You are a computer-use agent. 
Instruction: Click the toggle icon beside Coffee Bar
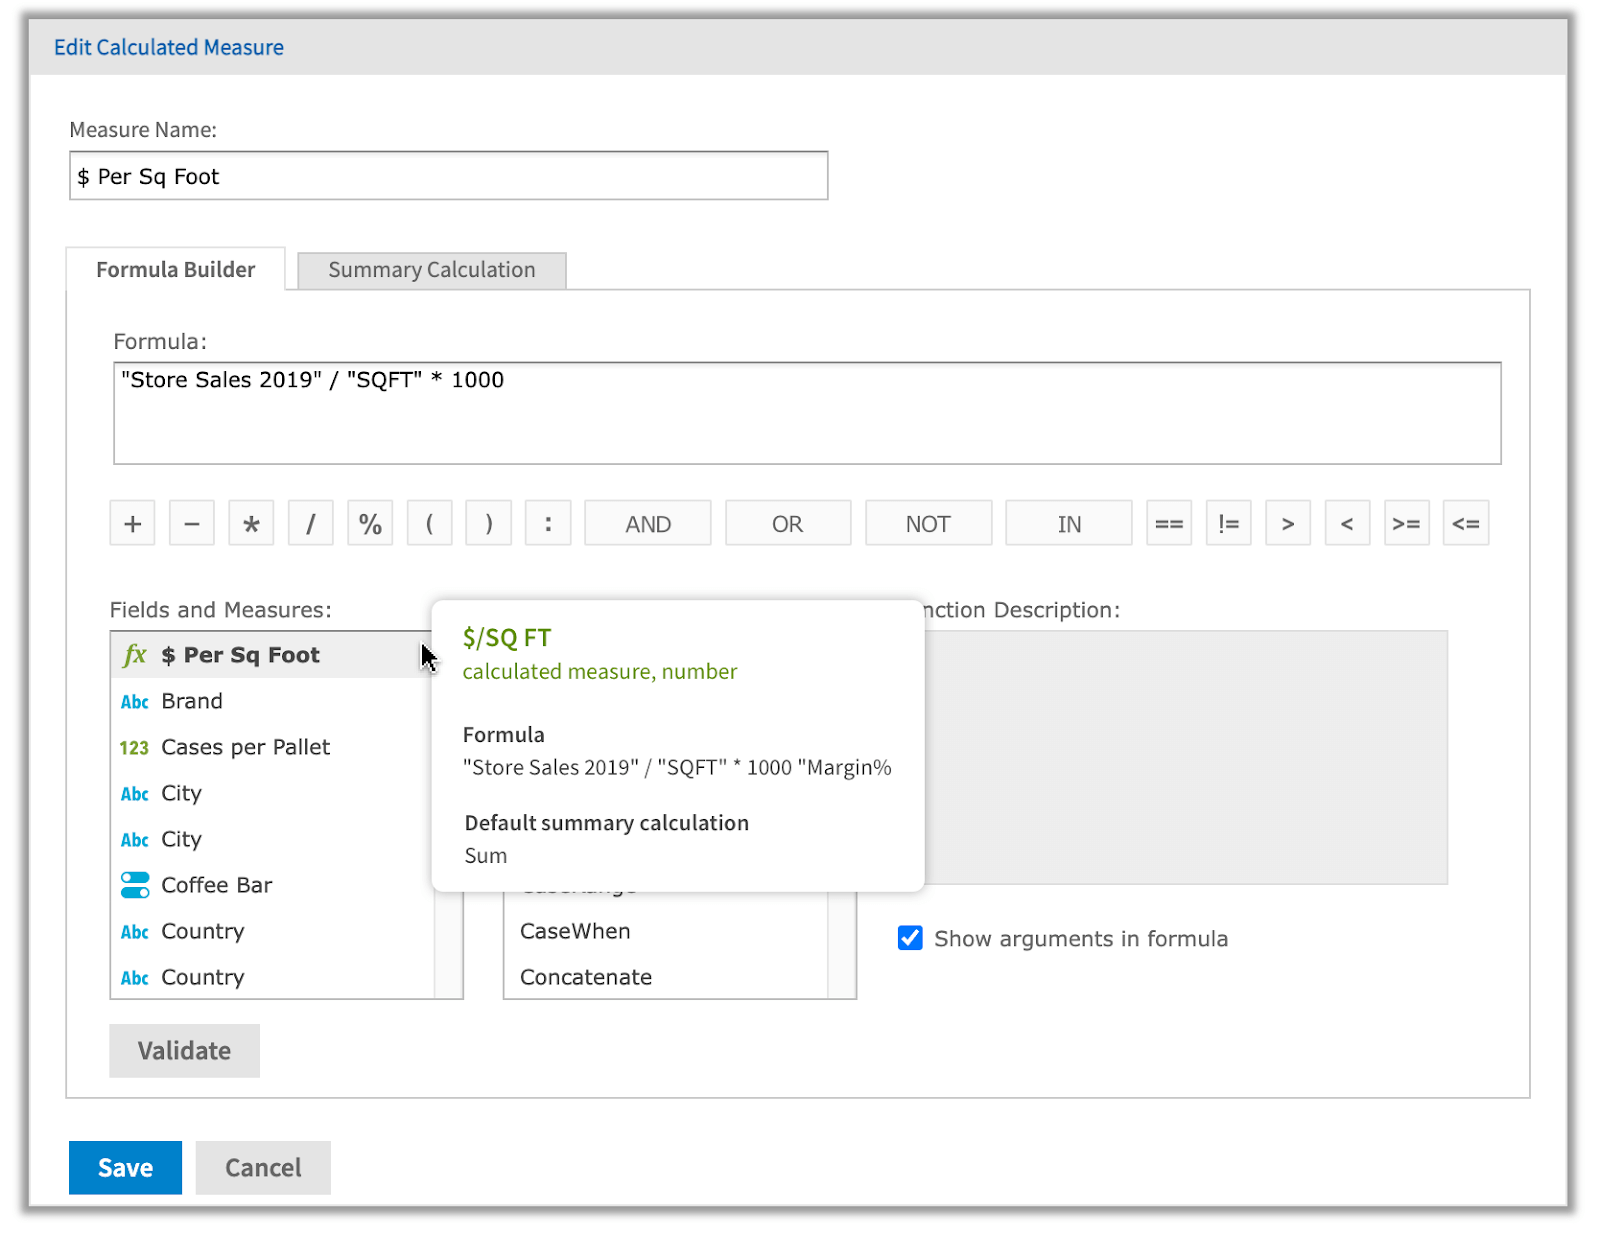135,885
